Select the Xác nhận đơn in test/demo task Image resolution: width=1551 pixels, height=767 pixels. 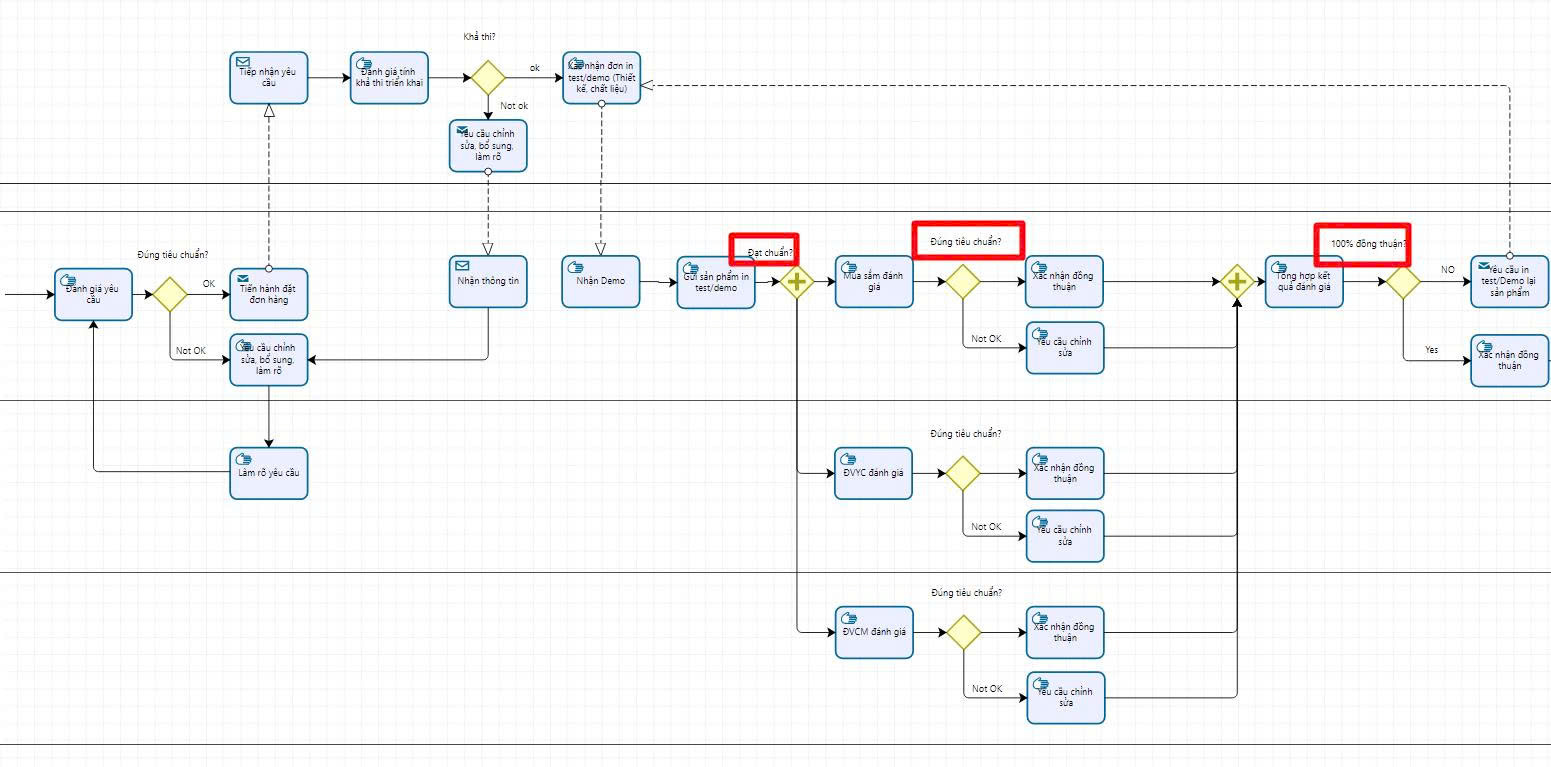(601, 78)
